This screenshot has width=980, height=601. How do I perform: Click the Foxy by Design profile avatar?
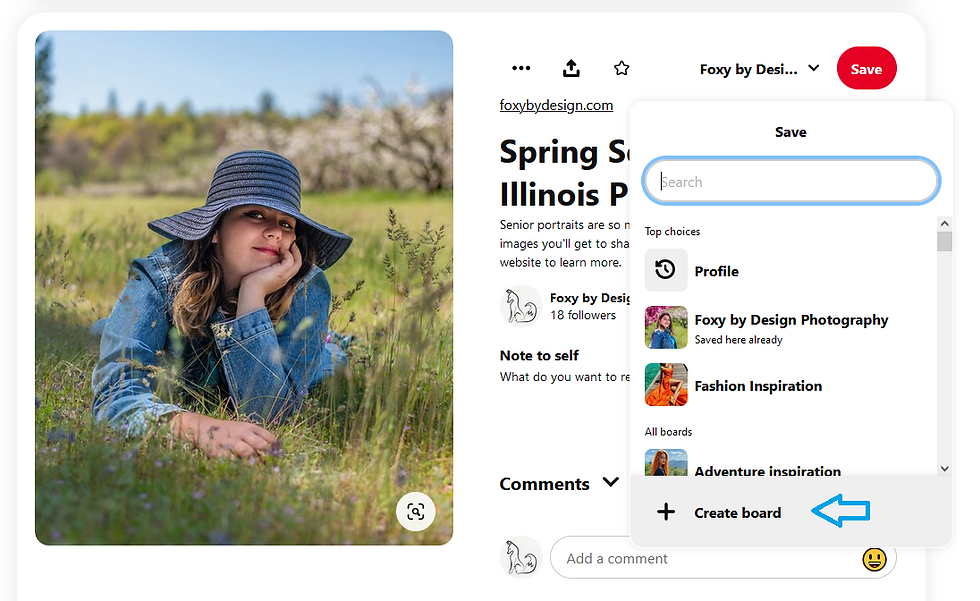[x=520, y=306]
